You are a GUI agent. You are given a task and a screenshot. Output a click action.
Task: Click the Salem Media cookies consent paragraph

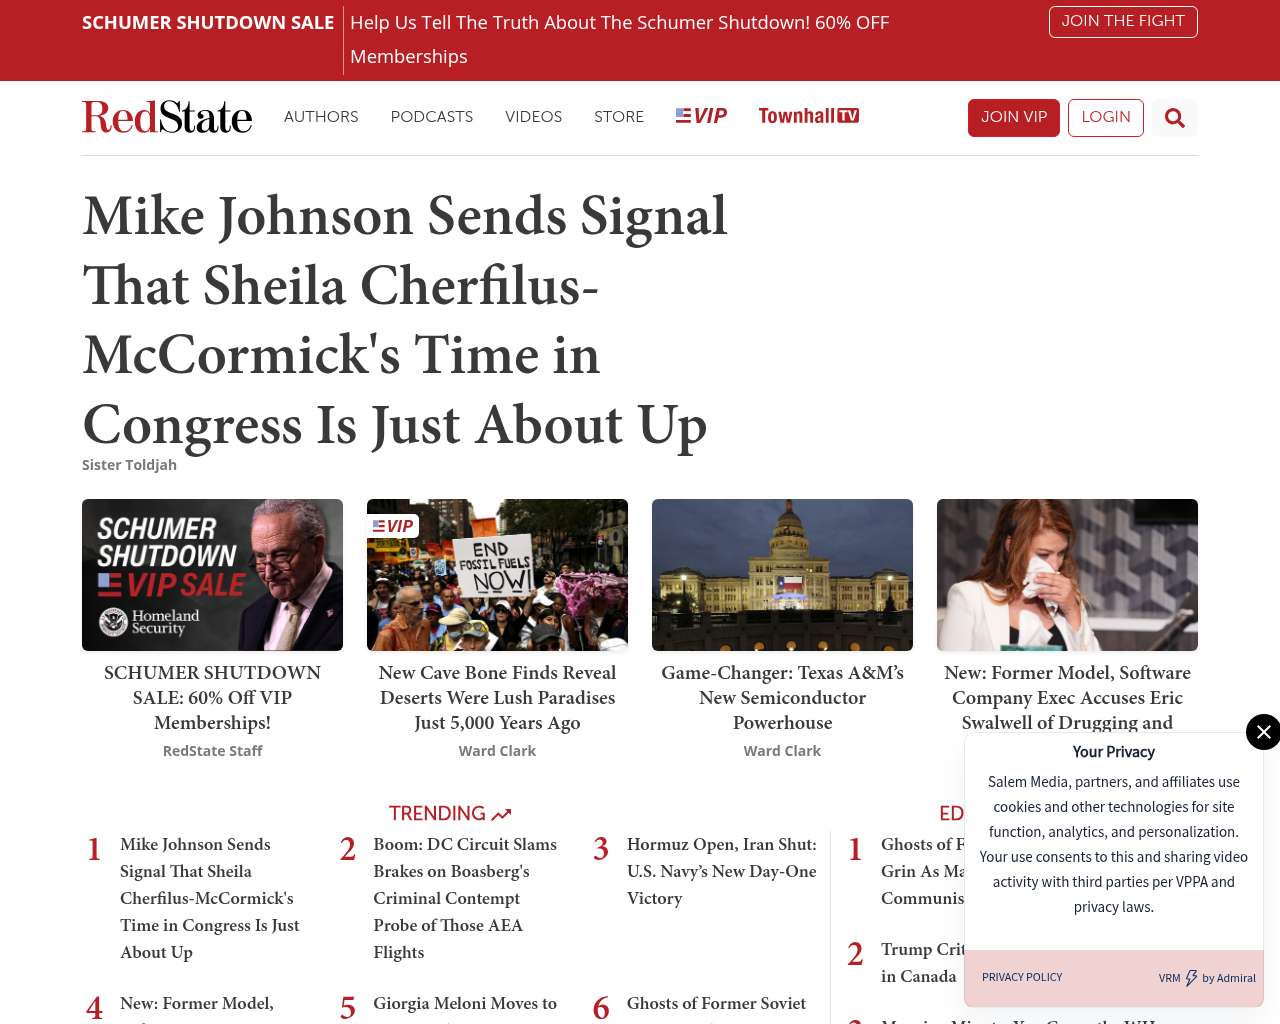click(x=1114, y=845)
